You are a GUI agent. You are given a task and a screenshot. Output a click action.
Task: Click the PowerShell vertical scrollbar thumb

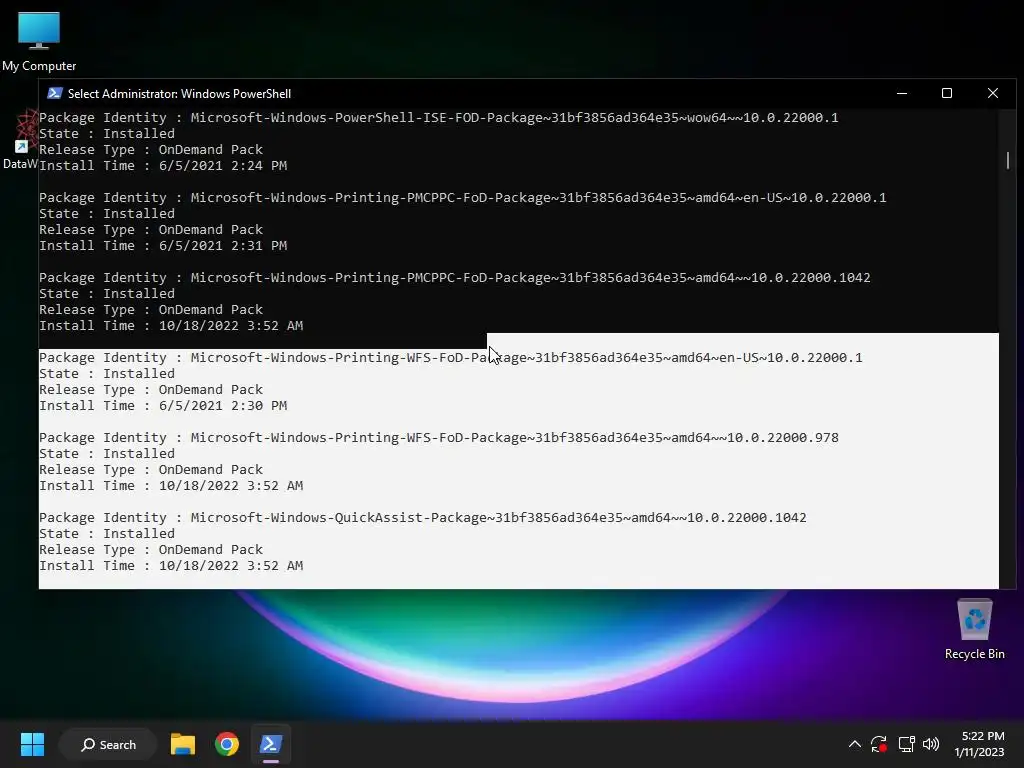coord(1008,160)
